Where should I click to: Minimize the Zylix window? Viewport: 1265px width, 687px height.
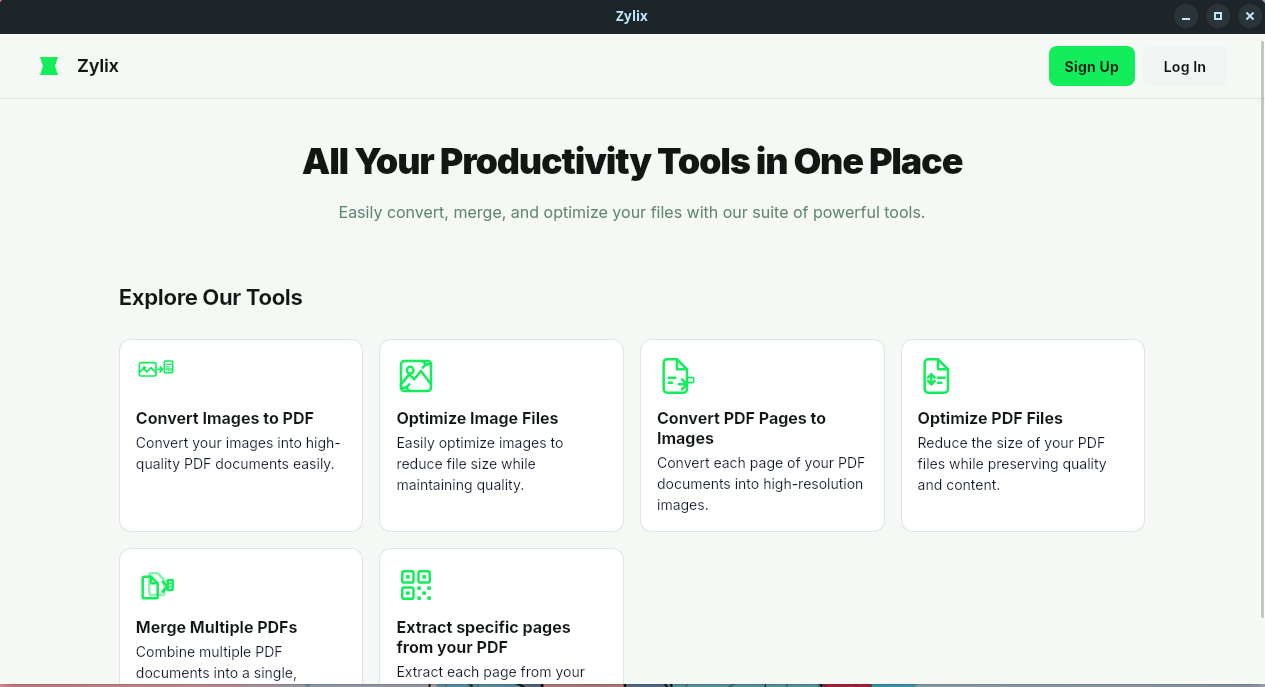click(1186, 16)
